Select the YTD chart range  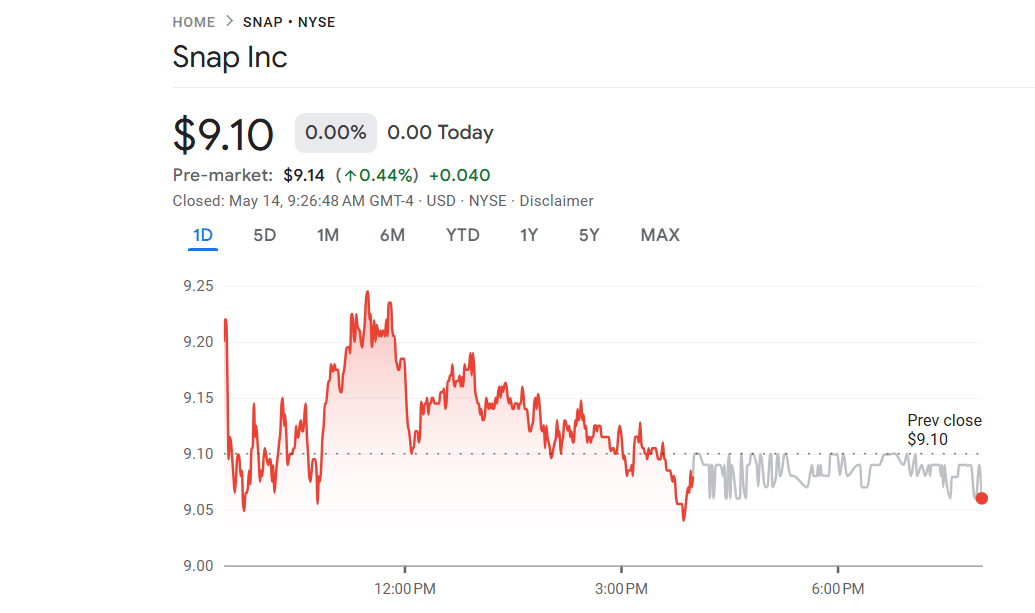coord(463,236)
